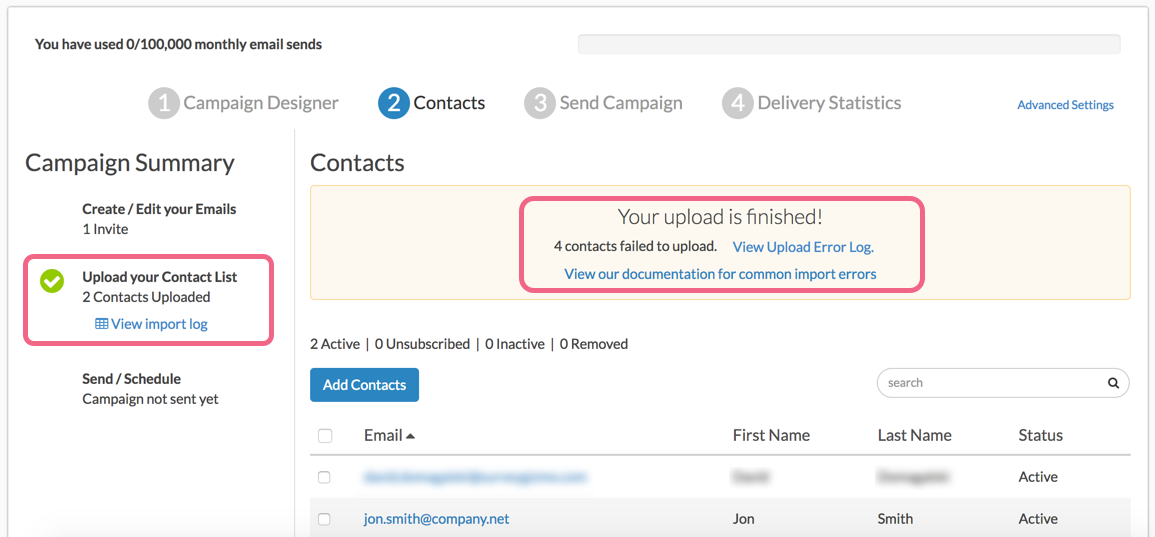Click the step 1 circle icon

click(x=164, y=103)
